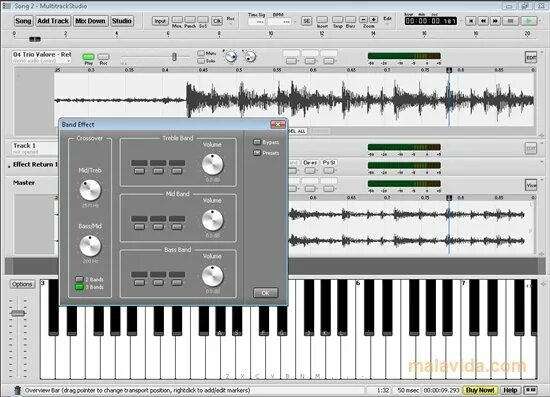Click the Rewind transport button
550x397 pixels.
(x=483, y=21)
